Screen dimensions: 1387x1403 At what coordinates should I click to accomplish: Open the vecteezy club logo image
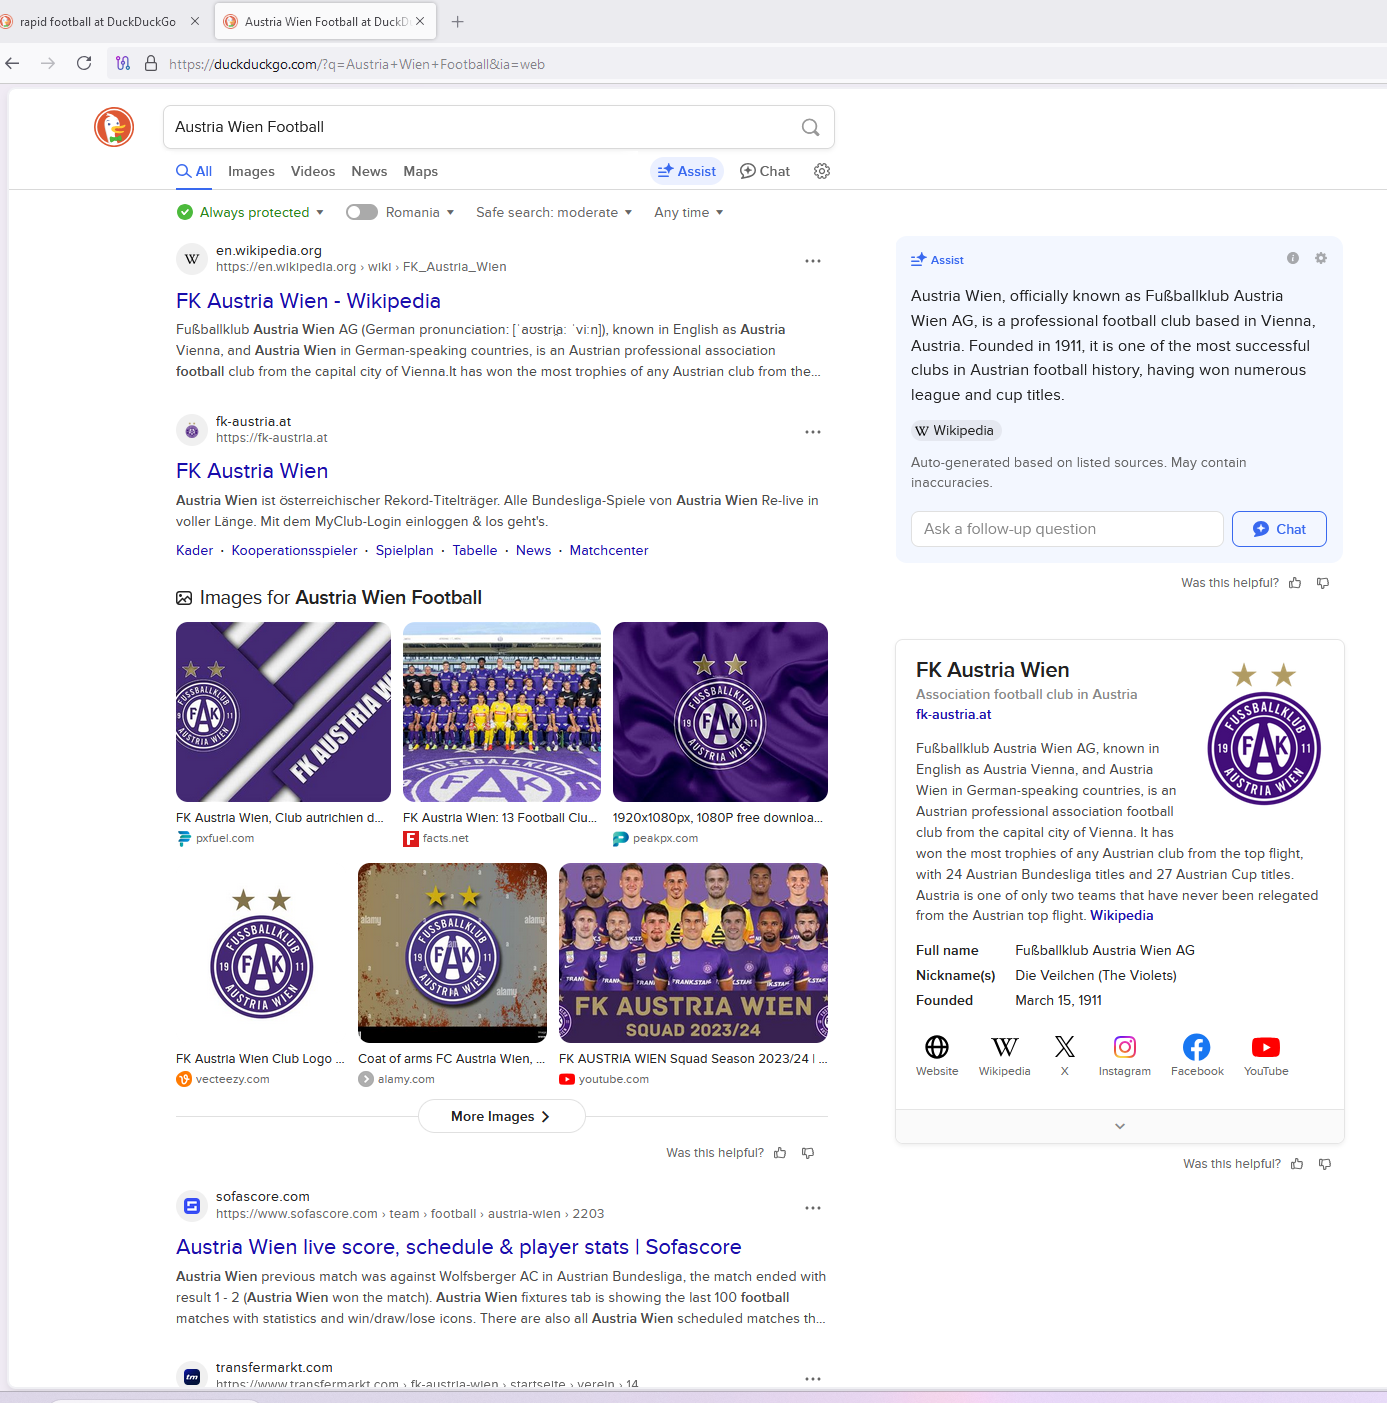pyautogui.click(x=262, y=953)
